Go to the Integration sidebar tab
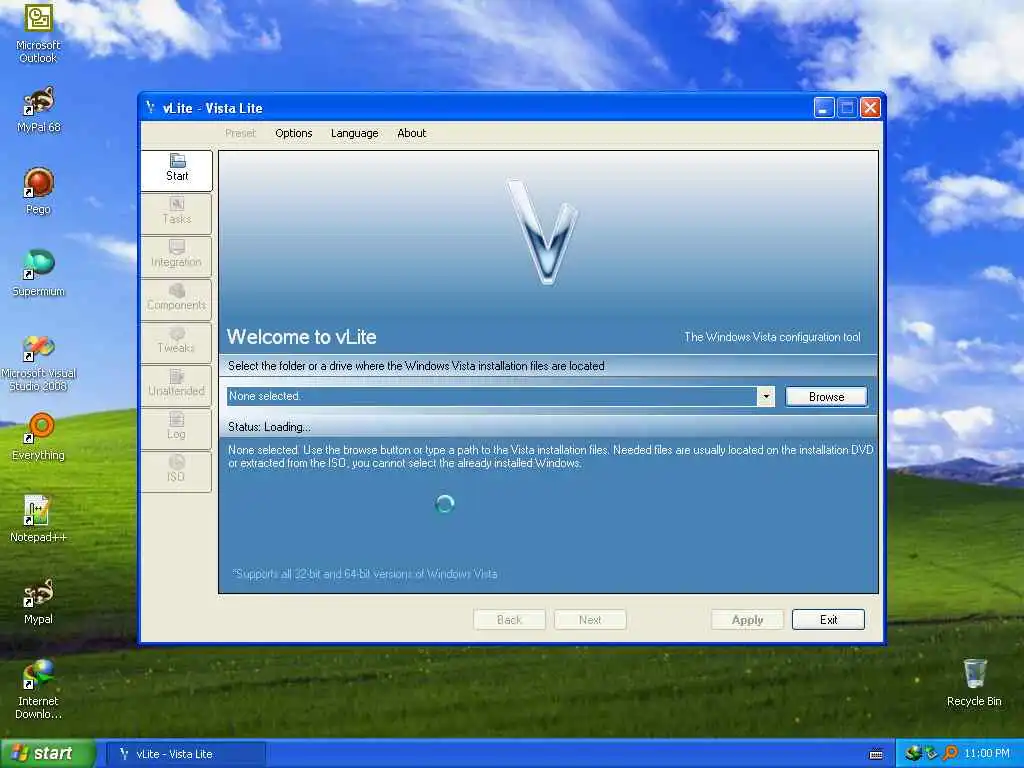Viewport: 1024px width, 768px height. 176,257
